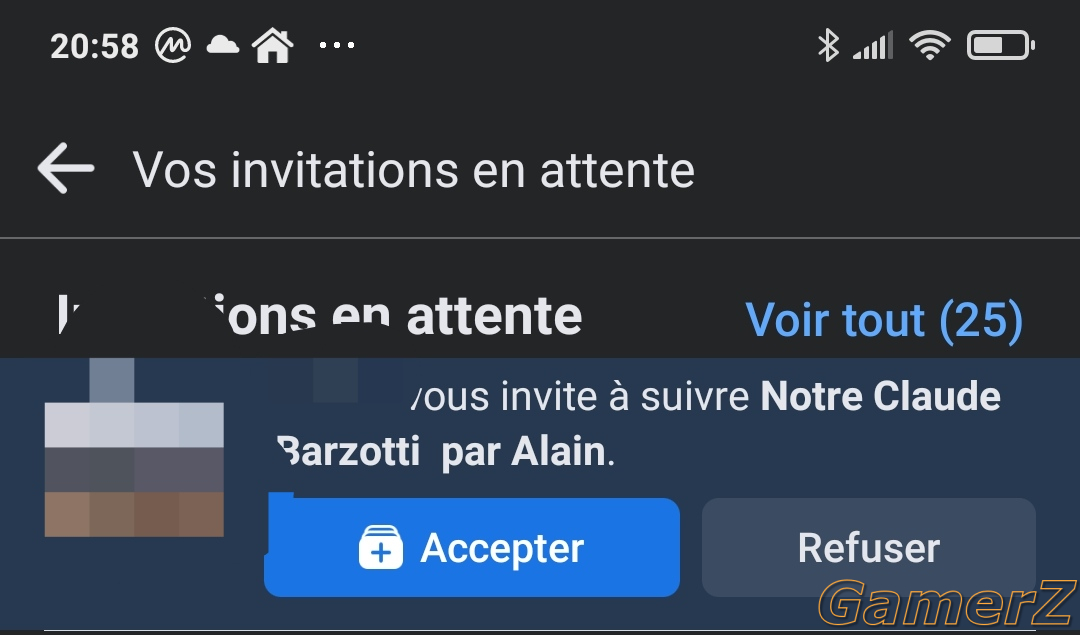Tap the three-dots overflow in status bar
This screenshot has width=1080, height=635.
[x=337, y=45]
